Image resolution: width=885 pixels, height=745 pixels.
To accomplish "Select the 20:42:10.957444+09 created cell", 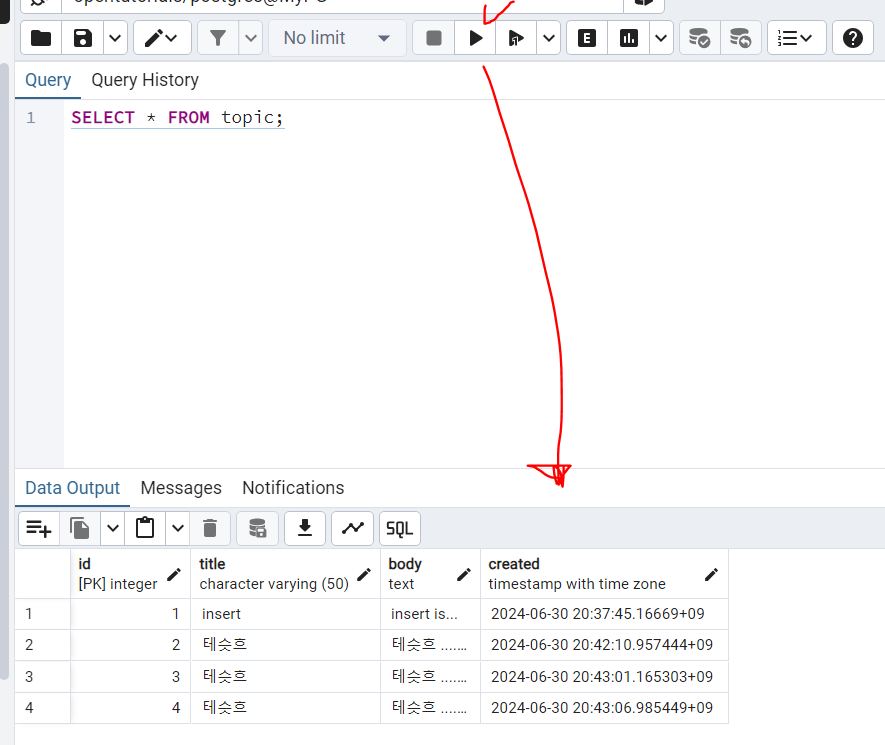I will 604,645.
